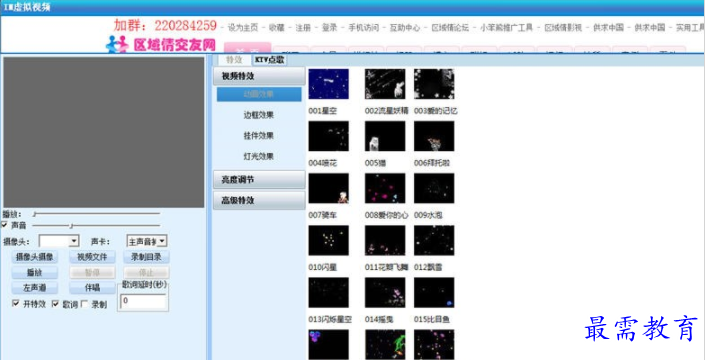Viewport: 706px width, 360px height.
Task: Click the 手机访问 mobile access link
Action: point(363,27)
